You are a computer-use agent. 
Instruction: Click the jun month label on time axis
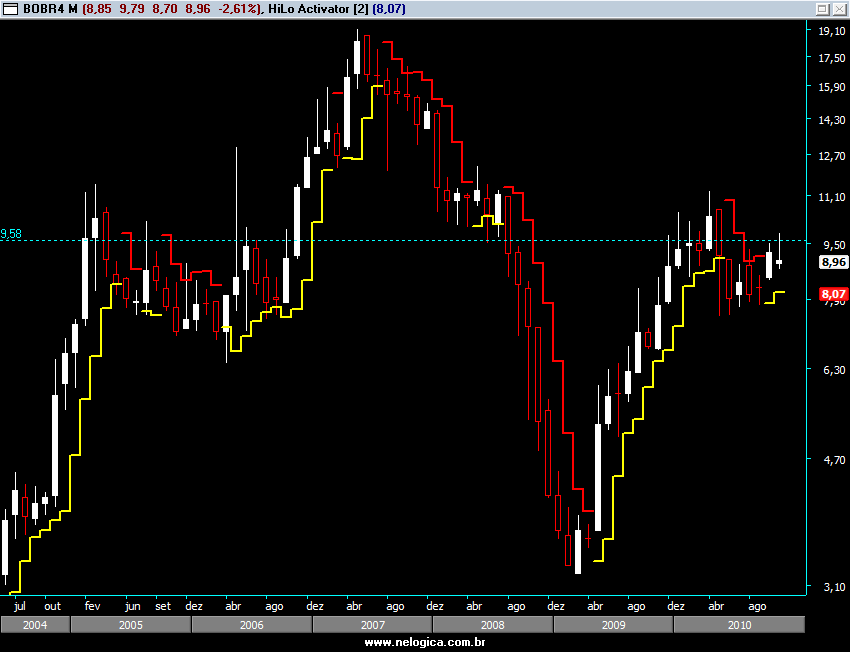click(x=132, y=606)
